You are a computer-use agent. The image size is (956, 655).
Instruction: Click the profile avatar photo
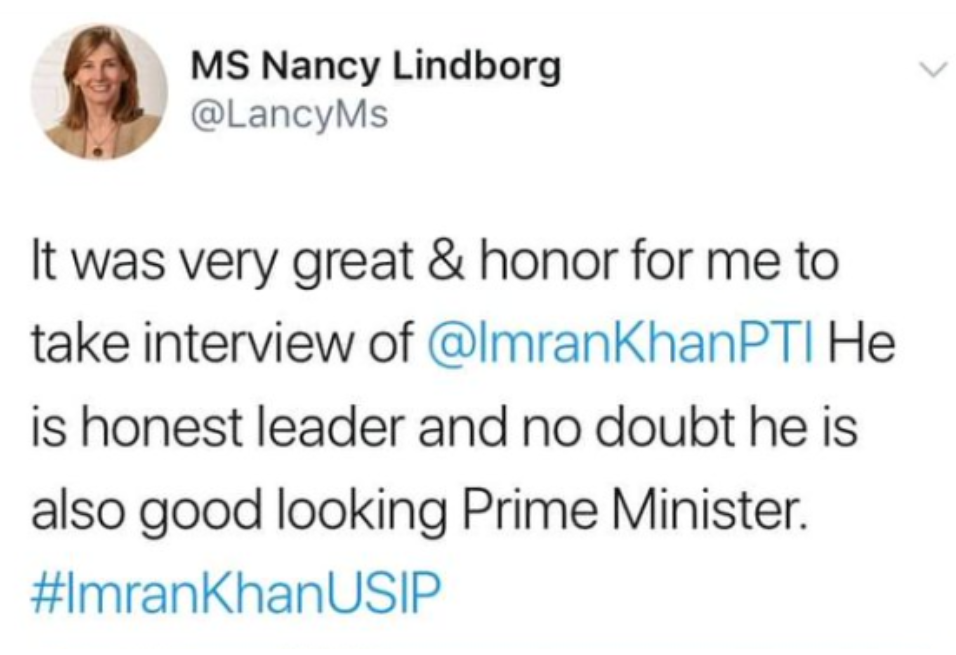pos(99,92)
